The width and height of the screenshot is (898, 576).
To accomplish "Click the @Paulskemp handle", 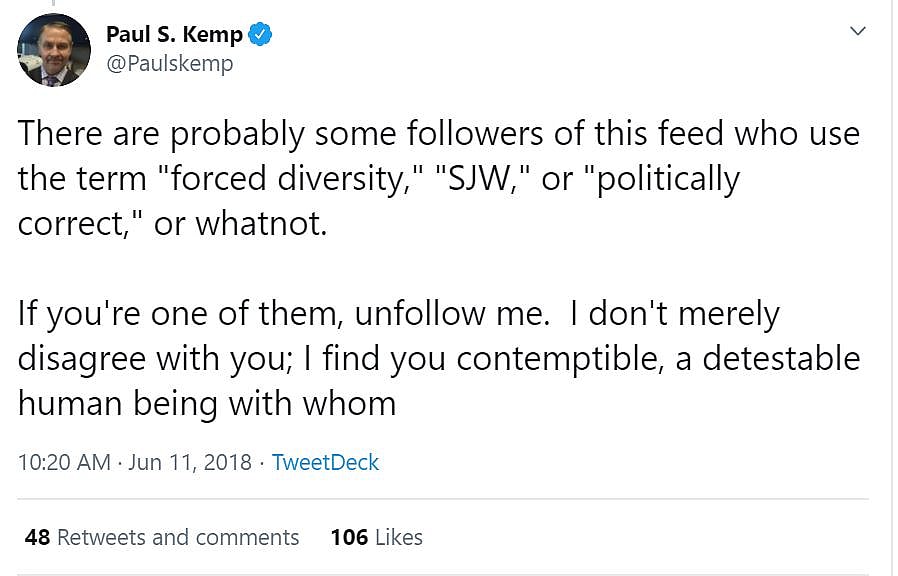I will (x=169, y=63).
